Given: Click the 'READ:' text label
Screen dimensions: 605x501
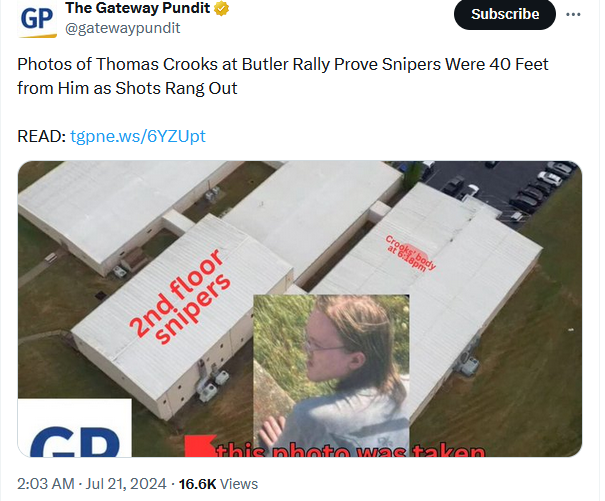Looking at the screenshot, I should tap(42, 136).
